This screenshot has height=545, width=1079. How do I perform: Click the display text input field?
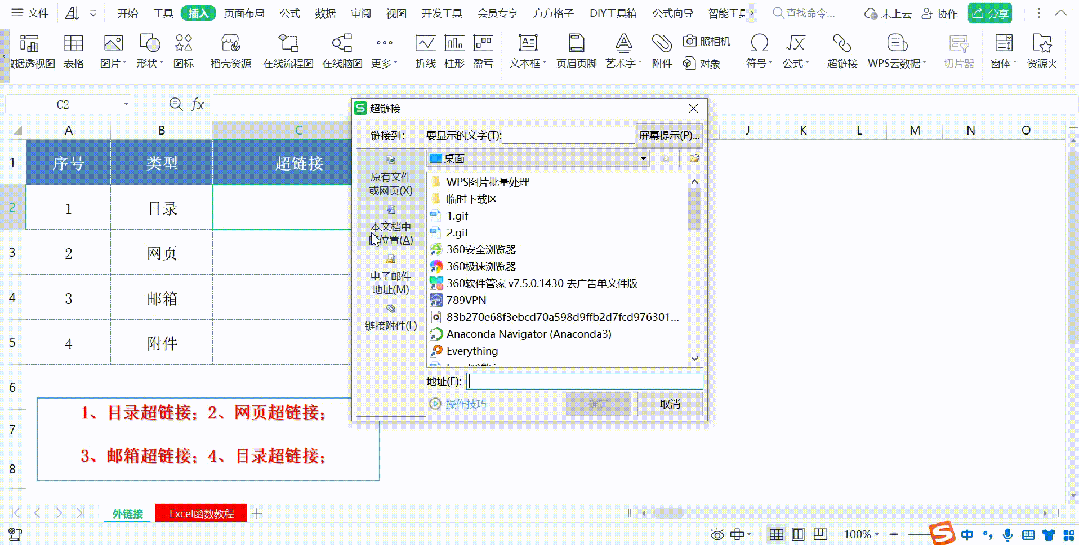point(568,136)
